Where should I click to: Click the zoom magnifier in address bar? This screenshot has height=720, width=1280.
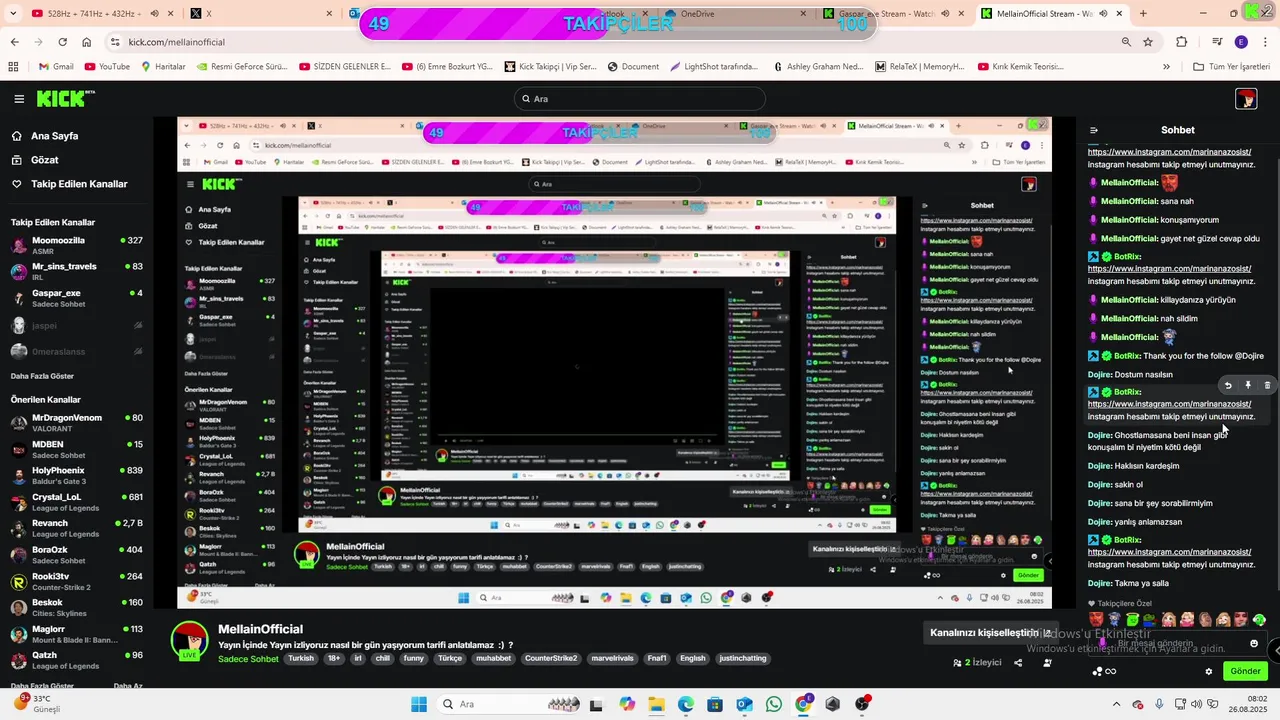tap(1126, 42)
